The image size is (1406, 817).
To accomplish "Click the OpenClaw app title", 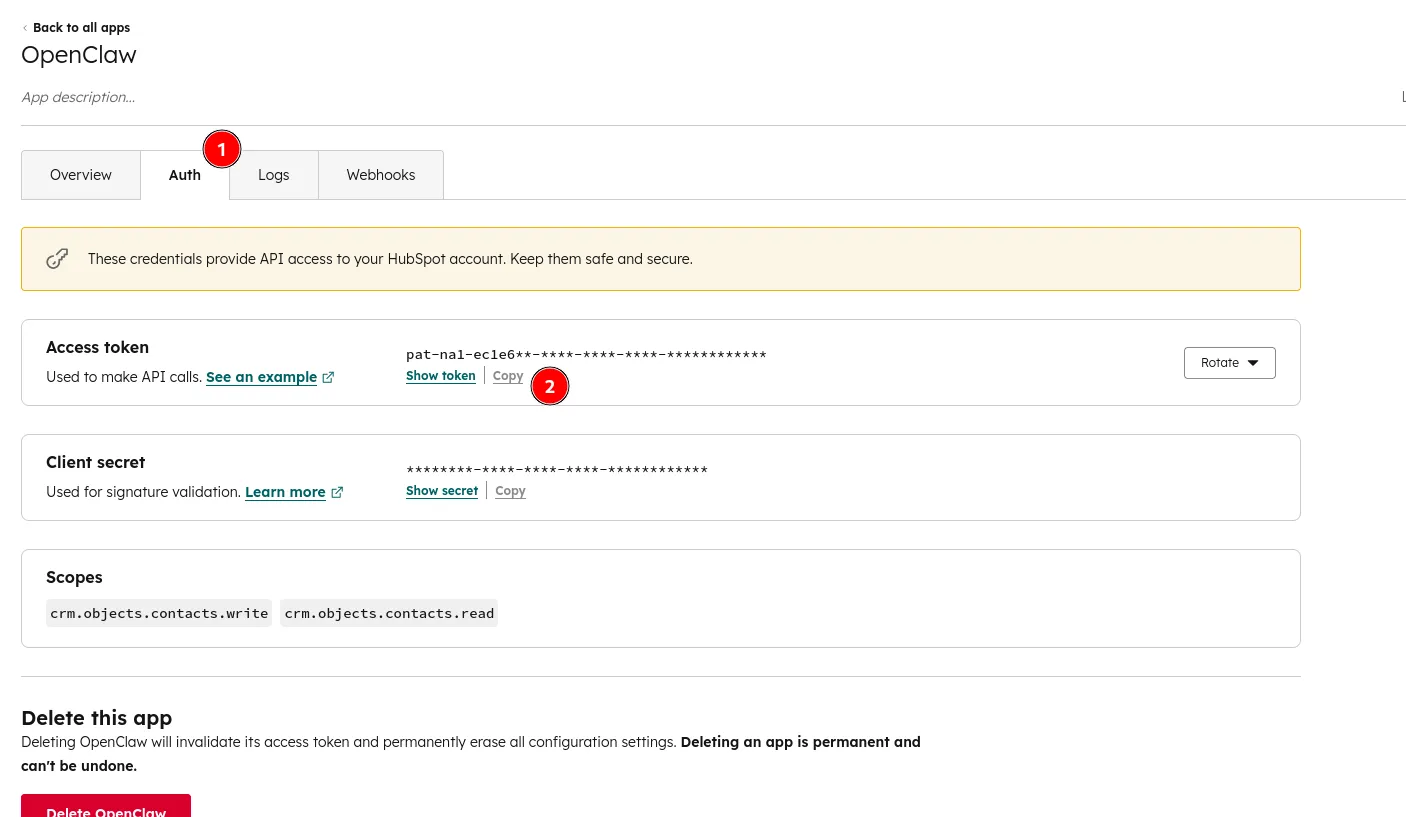I will pyautogui.click(x=79, y=55).
